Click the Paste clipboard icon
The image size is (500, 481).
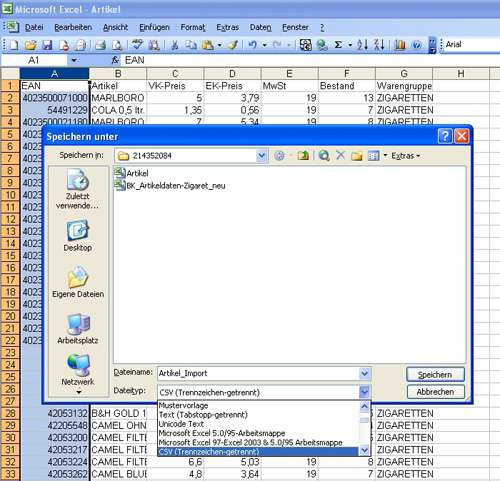[208, 45]
